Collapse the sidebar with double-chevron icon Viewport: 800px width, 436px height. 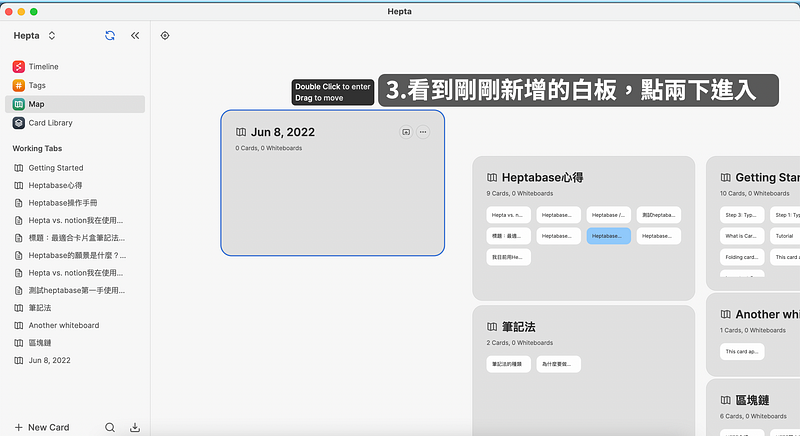click(135, 35)
